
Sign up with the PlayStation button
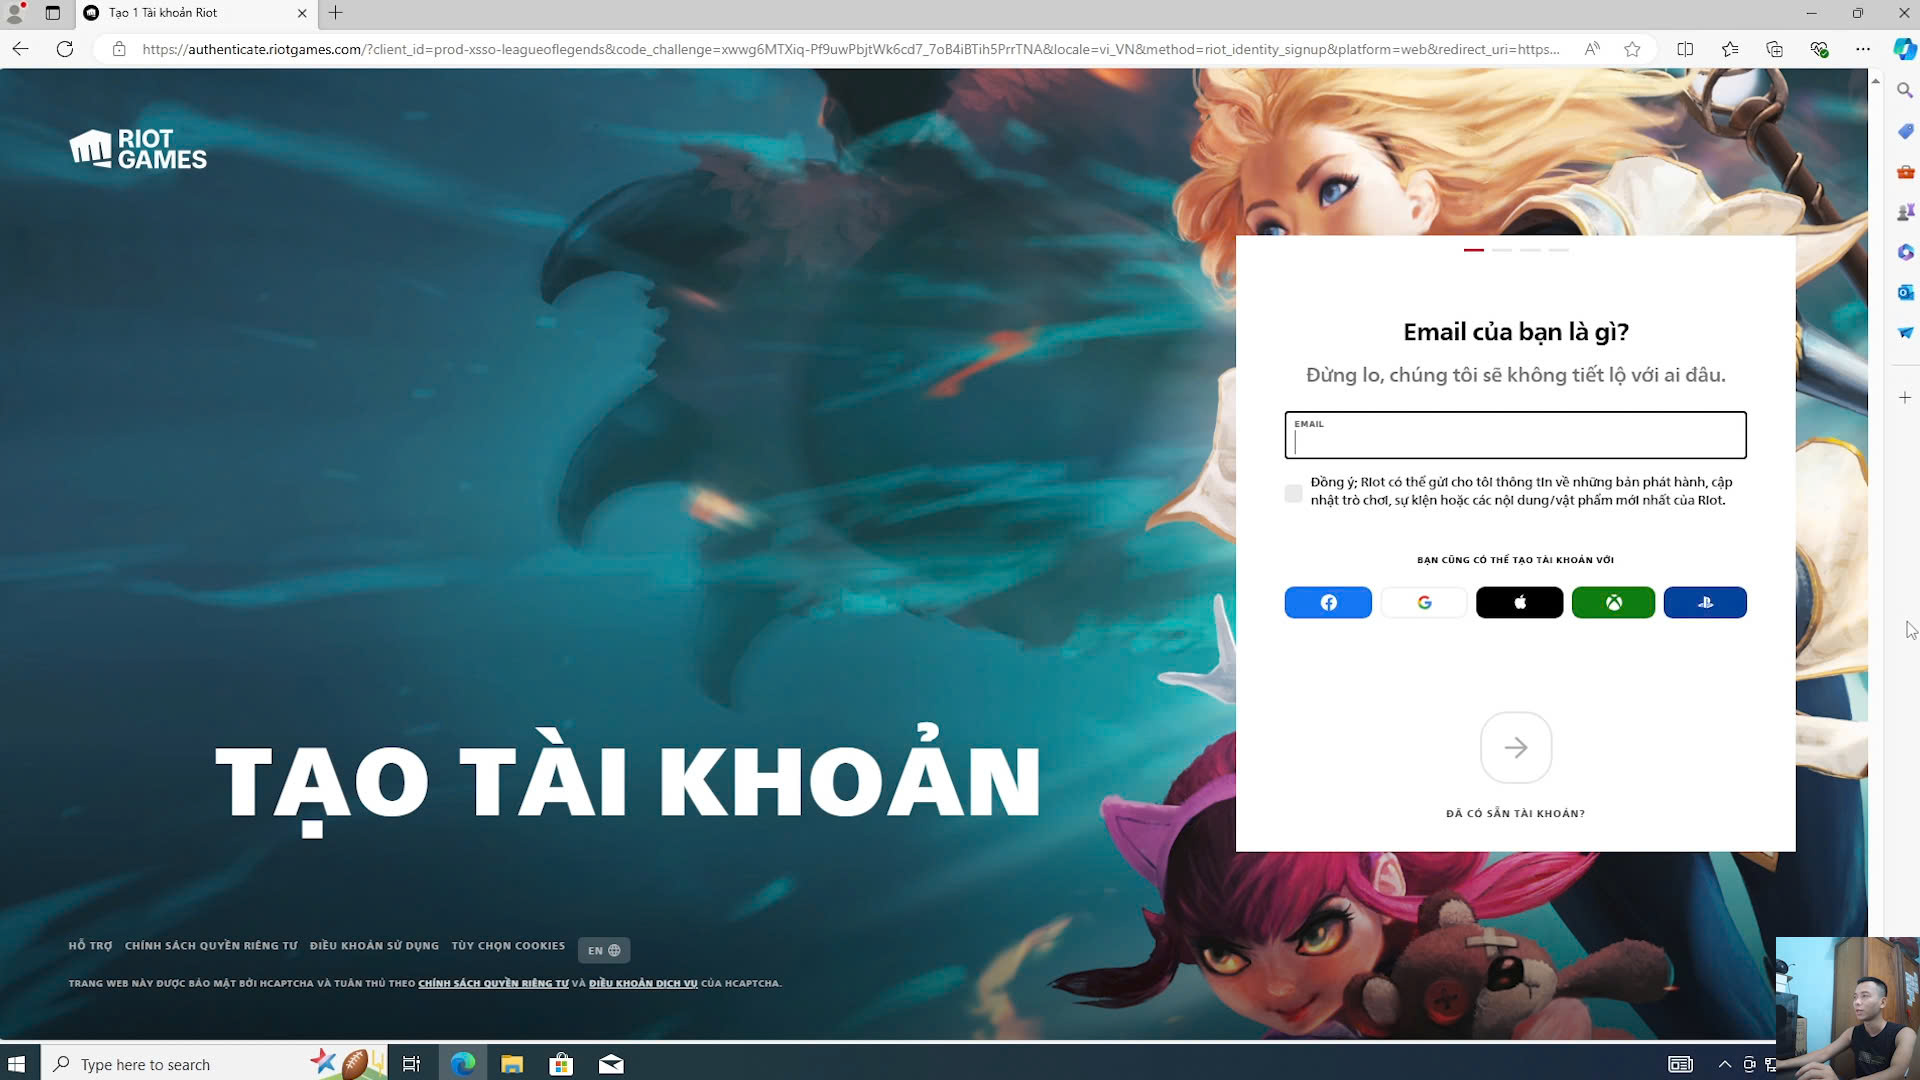[1705, 602]
